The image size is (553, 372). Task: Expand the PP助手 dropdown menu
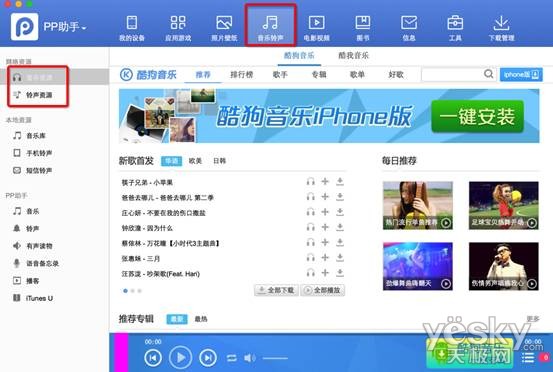click(x=65, y=27)
